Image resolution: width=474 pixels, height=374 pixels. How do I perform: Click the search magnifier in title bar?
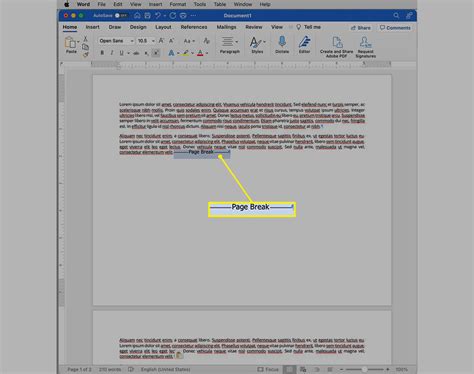(x=396, y=15)
